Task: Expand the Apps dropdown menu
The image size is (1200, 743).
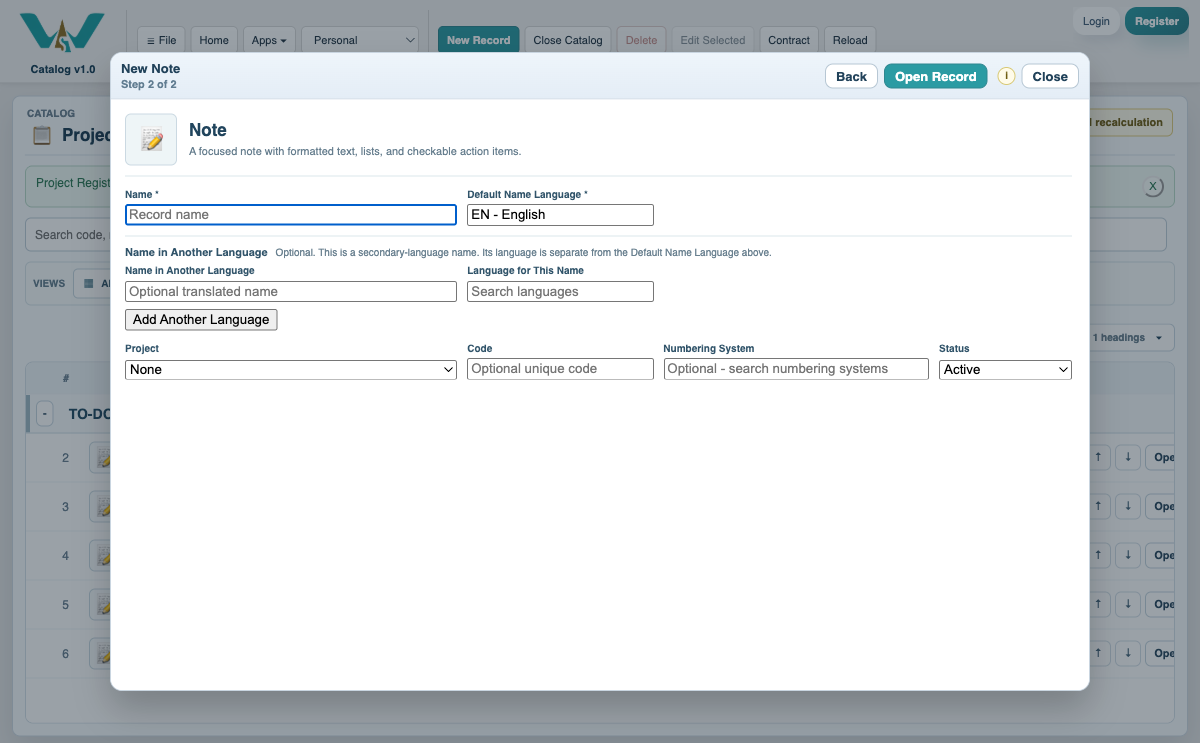Action: pos(269,40)
